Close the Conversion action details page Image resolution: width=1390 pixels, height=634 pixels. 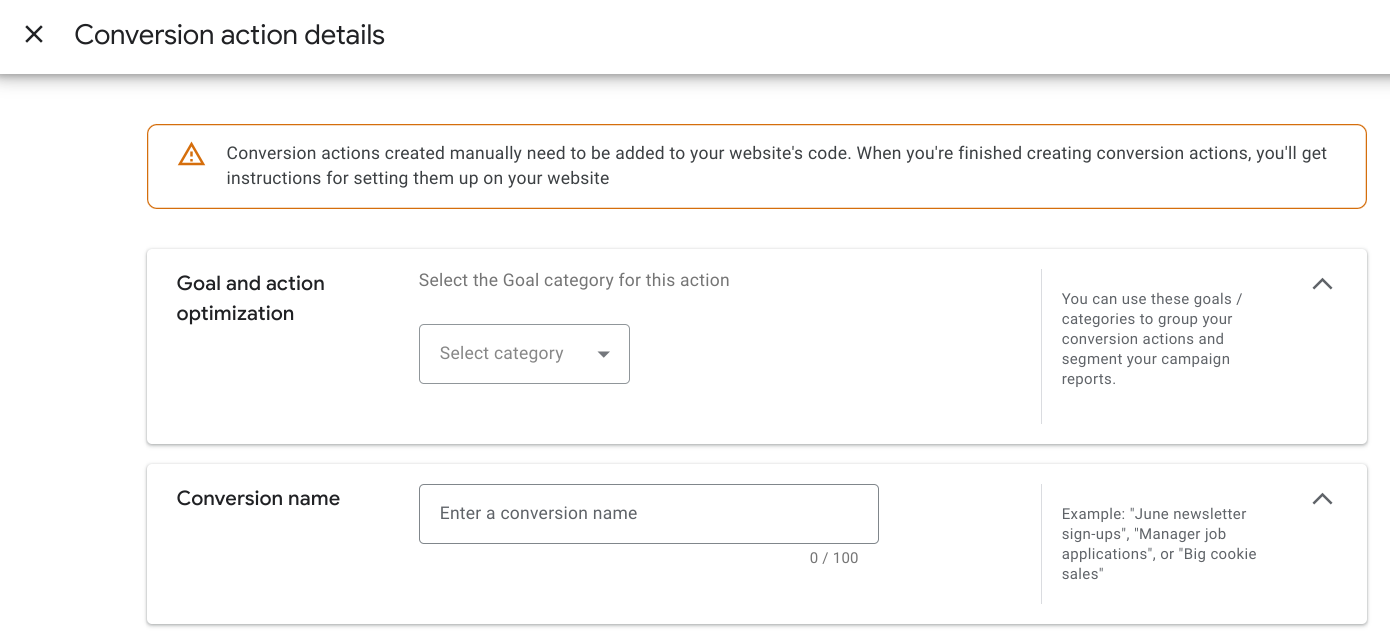pos(34,35)
